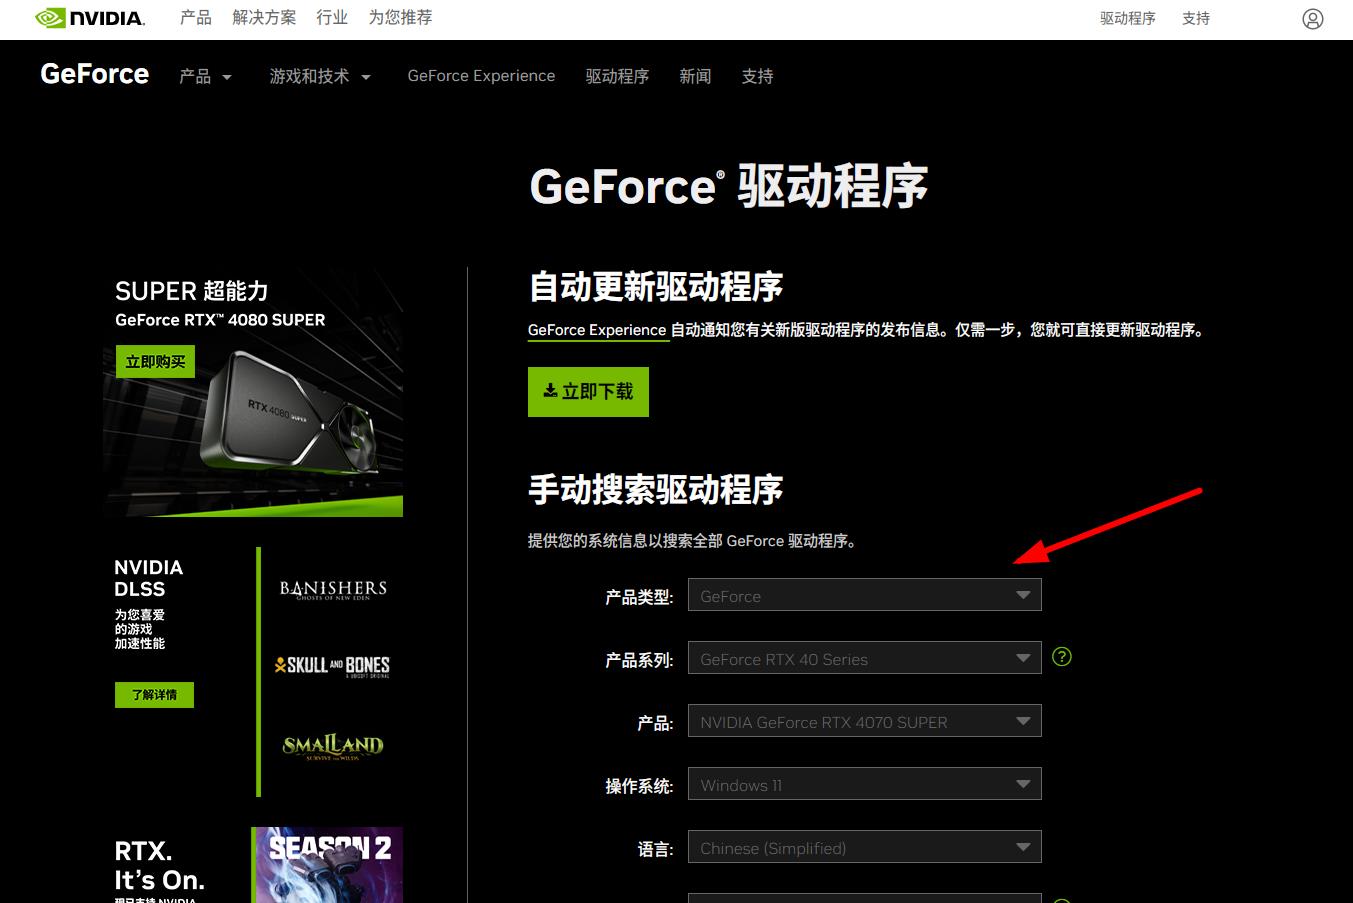The height and width of the screenshot is (903, 1353).
Task: Go to 驱动程序 in top bar
Action: pyautogui.click(x=1128, y=19)
